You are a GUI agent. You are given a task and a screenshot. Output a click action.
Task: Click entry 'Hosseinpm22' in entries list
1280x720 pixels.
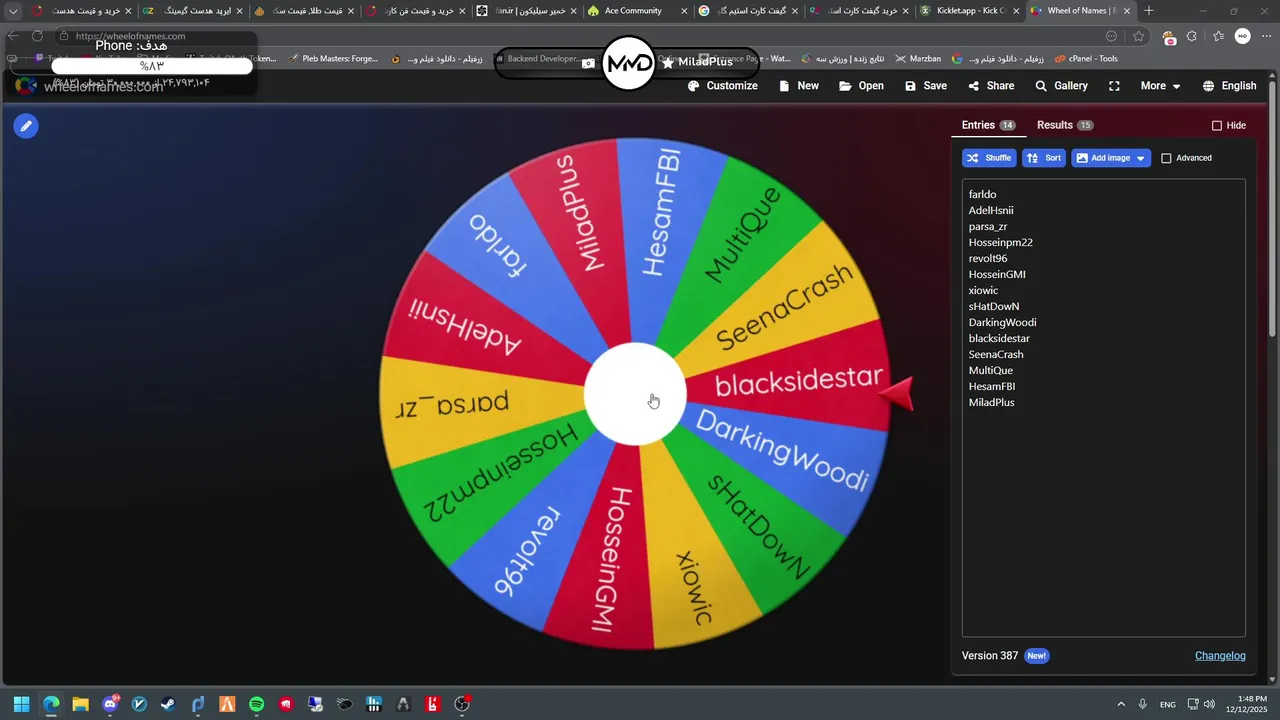pos(1000,242)
